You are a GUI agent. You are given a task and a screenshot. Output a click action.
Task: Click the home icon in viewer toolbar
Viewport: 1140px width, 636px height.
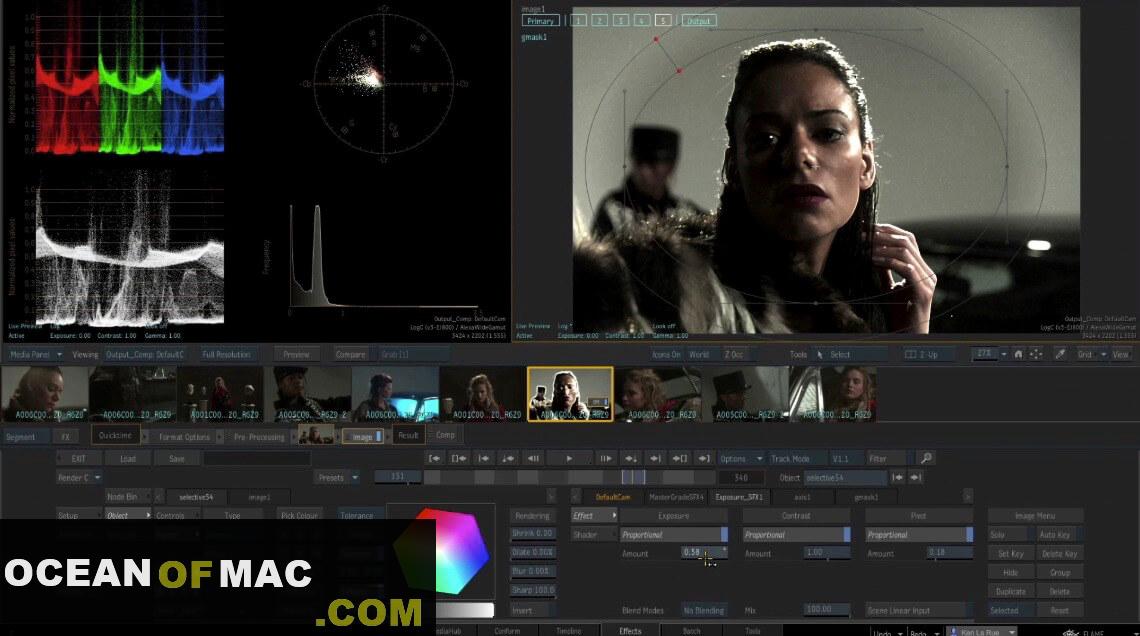click(1019, 355)
